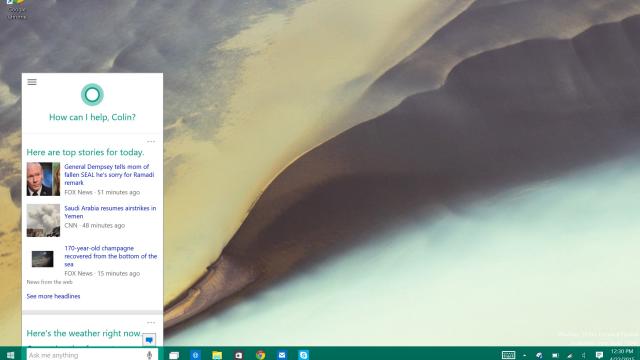Click 'FOX News · 15 minutes ago' text
640x360 pixels.
tap(102, 273)
